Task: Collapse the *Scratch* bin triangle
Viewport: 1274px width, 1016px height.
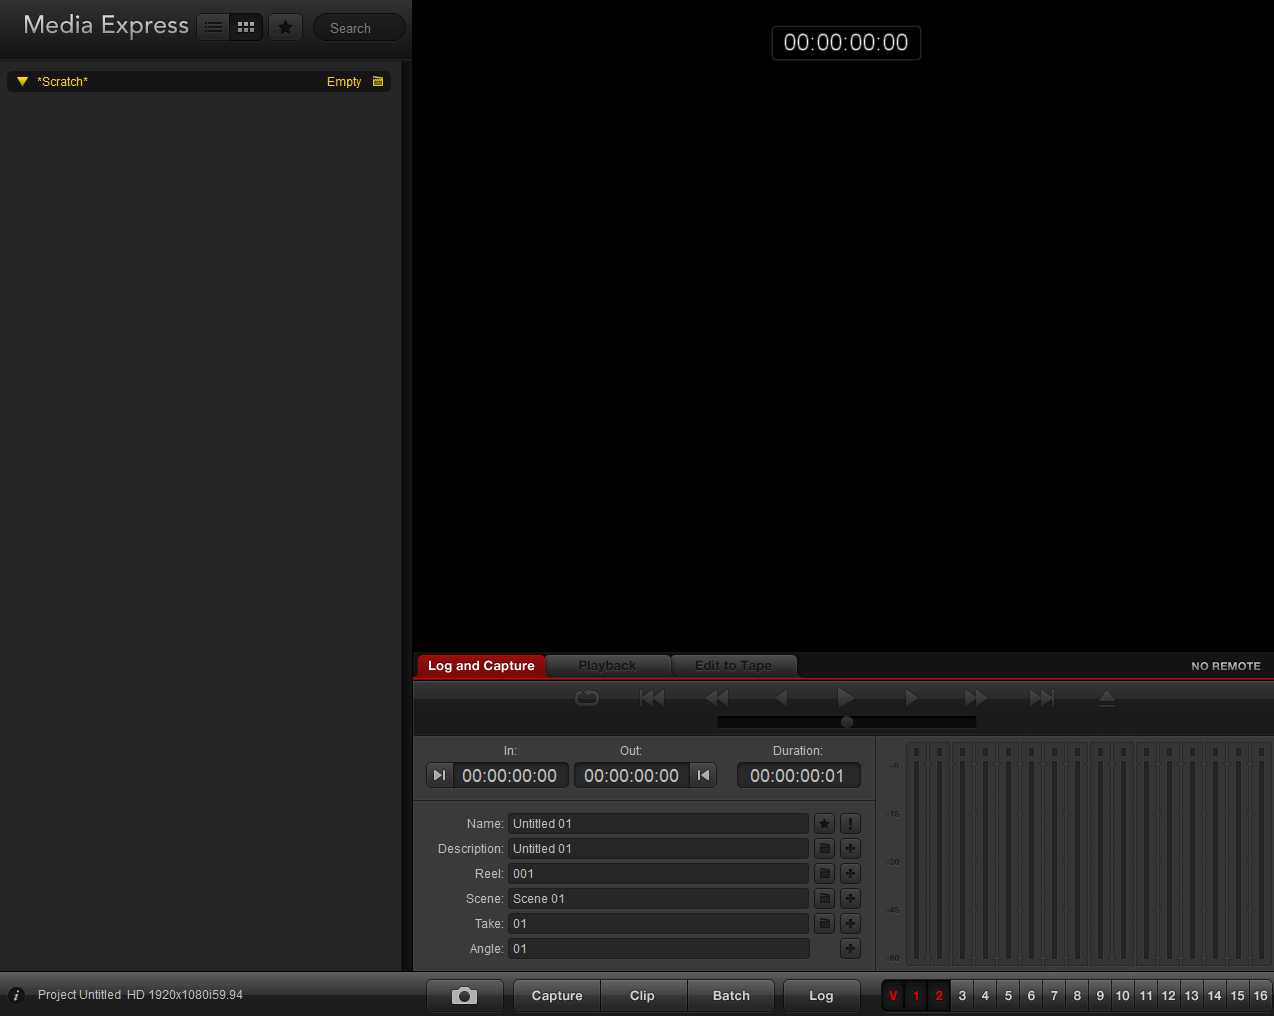Action: 22,82
